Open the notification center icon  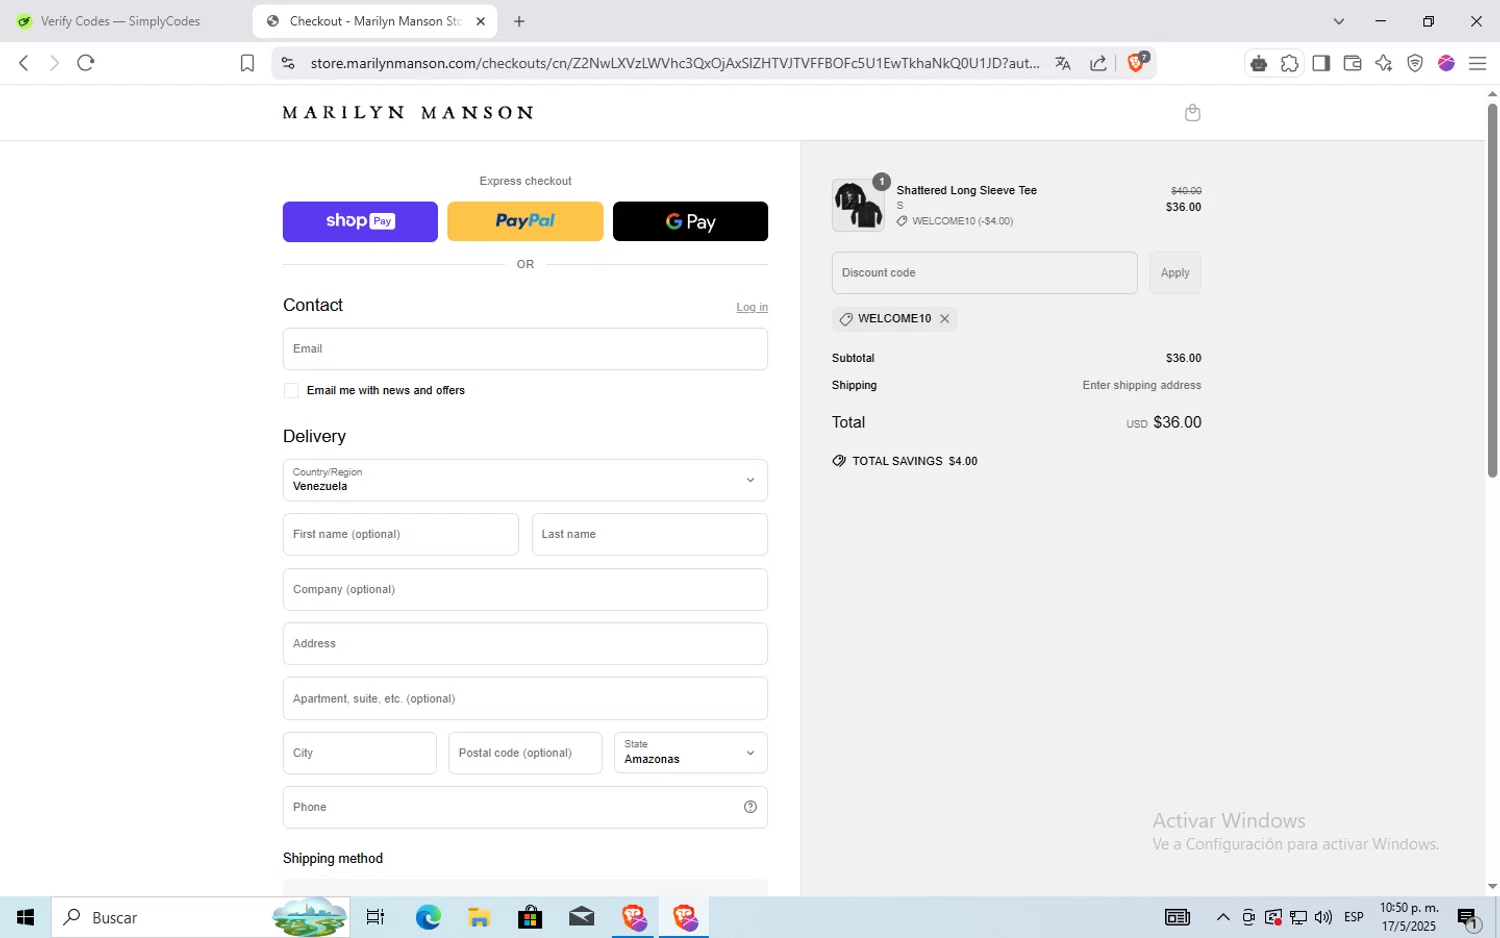coord(1468,917)
